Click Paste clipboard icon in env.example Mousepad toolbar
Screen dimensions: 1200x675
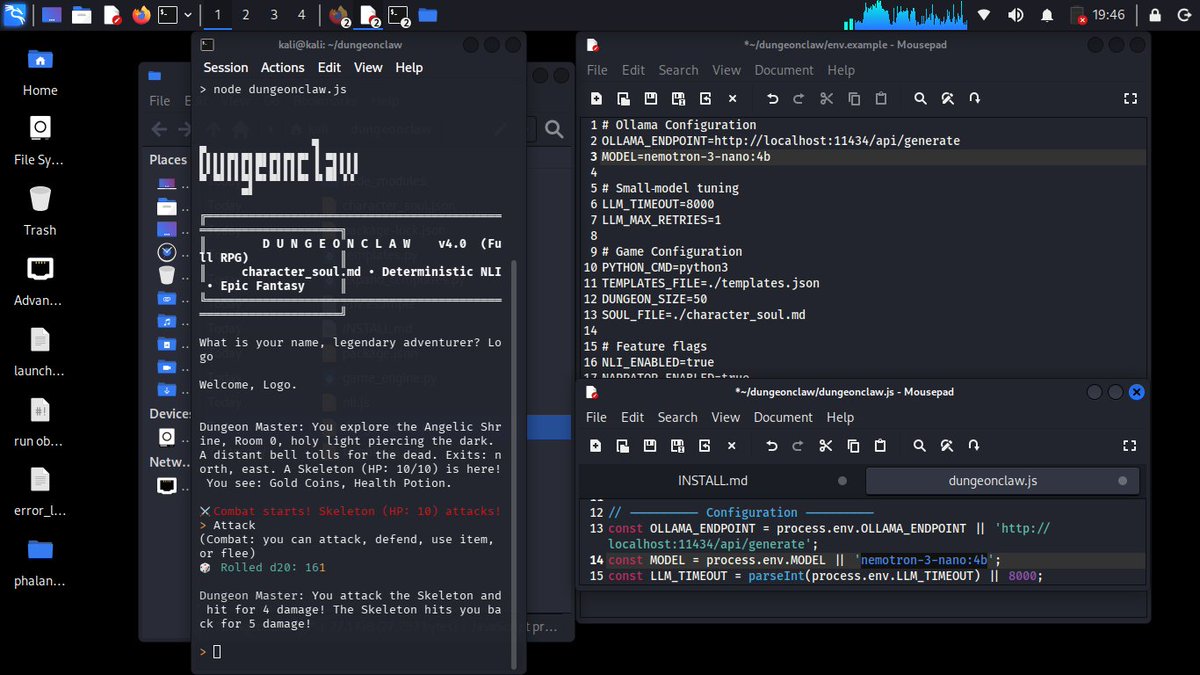click(x=881, y=98)
